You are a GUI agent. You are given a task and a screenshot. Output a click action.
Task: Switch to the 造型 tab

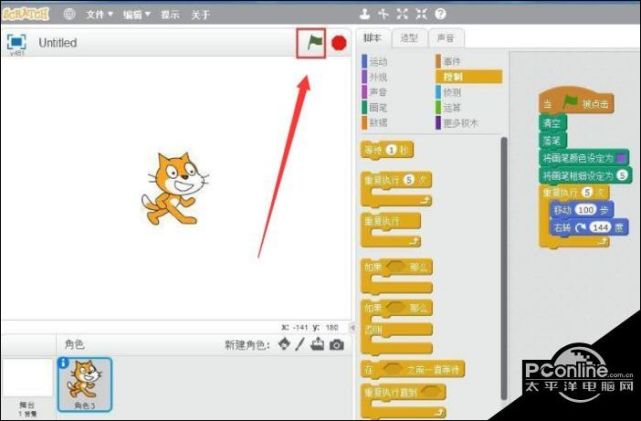[x=409, y=38]
